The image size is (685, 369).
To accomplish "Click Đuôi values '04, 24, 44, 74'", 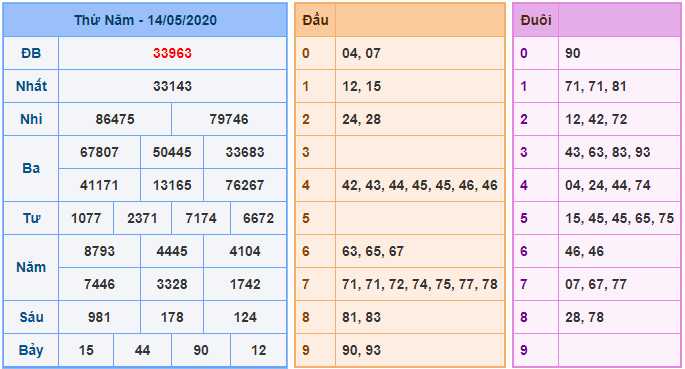I will coord(608,185).
